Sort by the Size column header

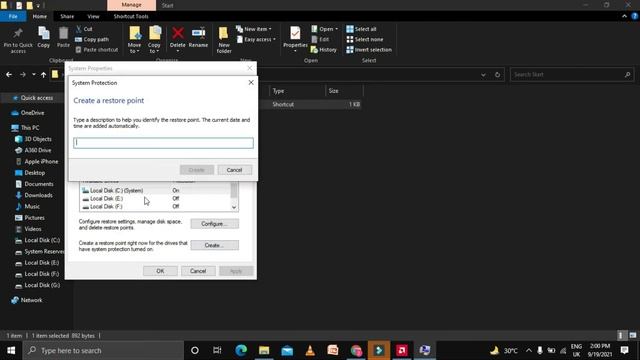344,91
